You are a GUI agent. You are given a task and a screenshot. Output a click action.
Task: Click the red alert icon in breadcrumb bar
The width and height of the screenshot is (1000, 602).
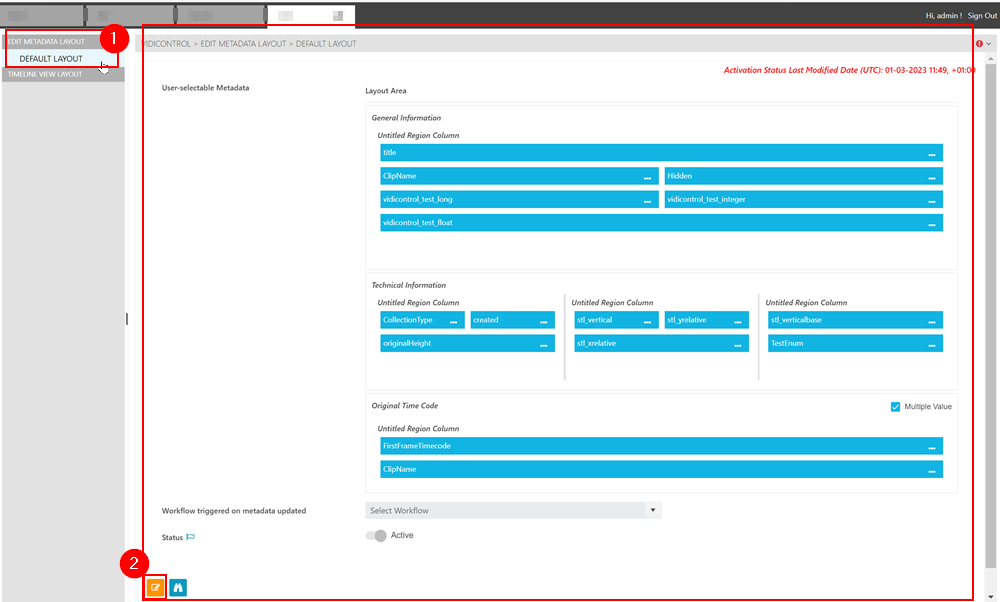coord(978,44)
